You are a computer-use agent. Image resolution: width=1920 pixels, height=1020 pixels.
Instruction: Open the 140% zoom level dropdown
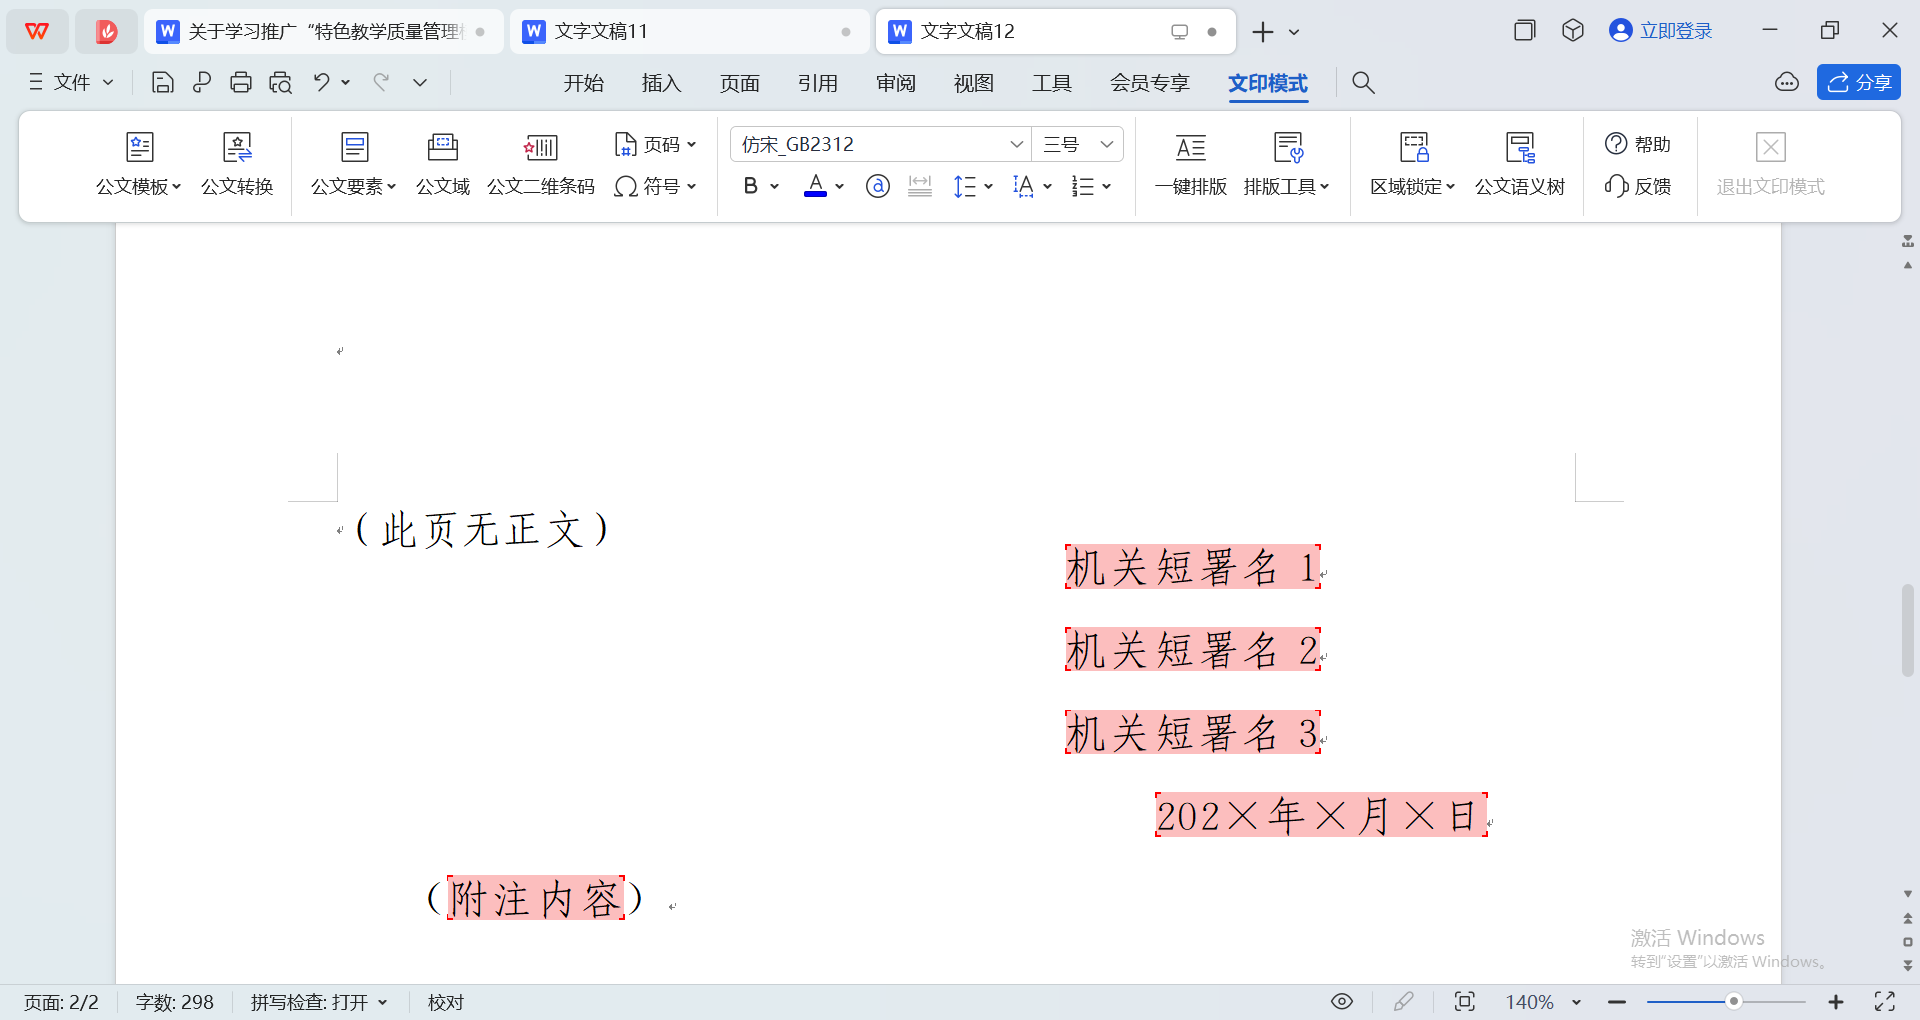pos(1542,1002)
